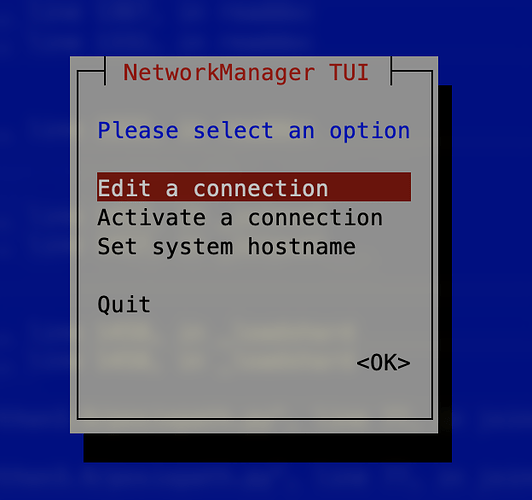Click the word "option" in the prompt

(370, 131)
